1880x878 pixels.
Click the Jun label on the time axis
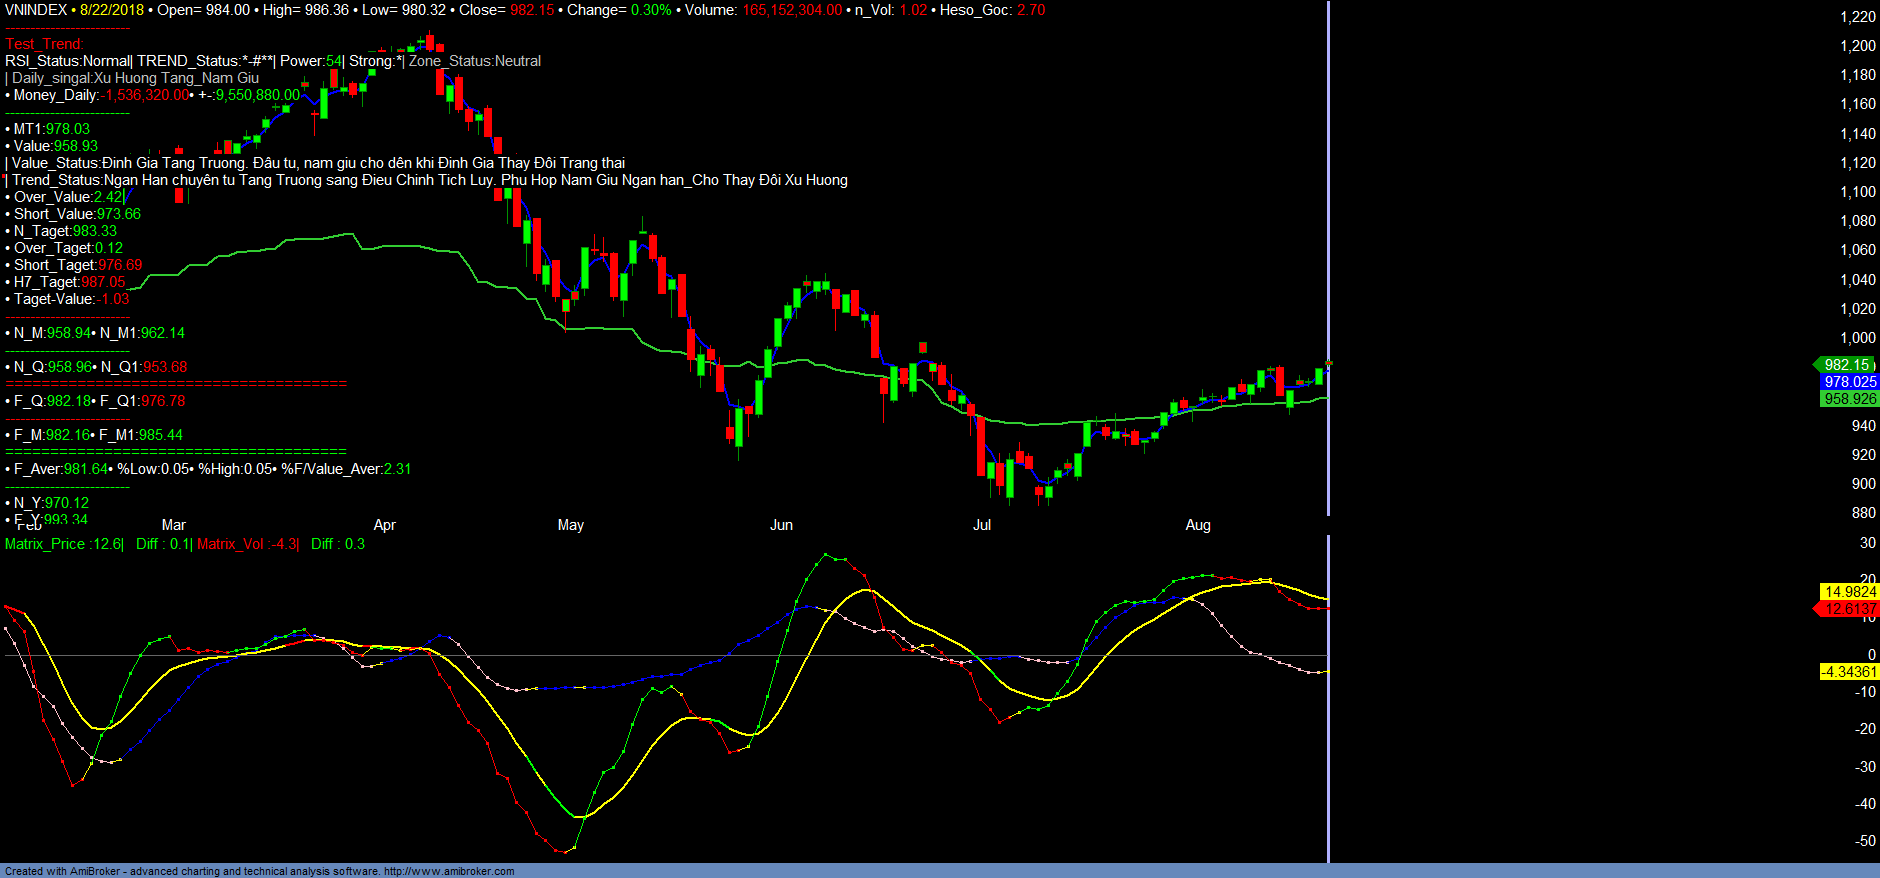781,525
